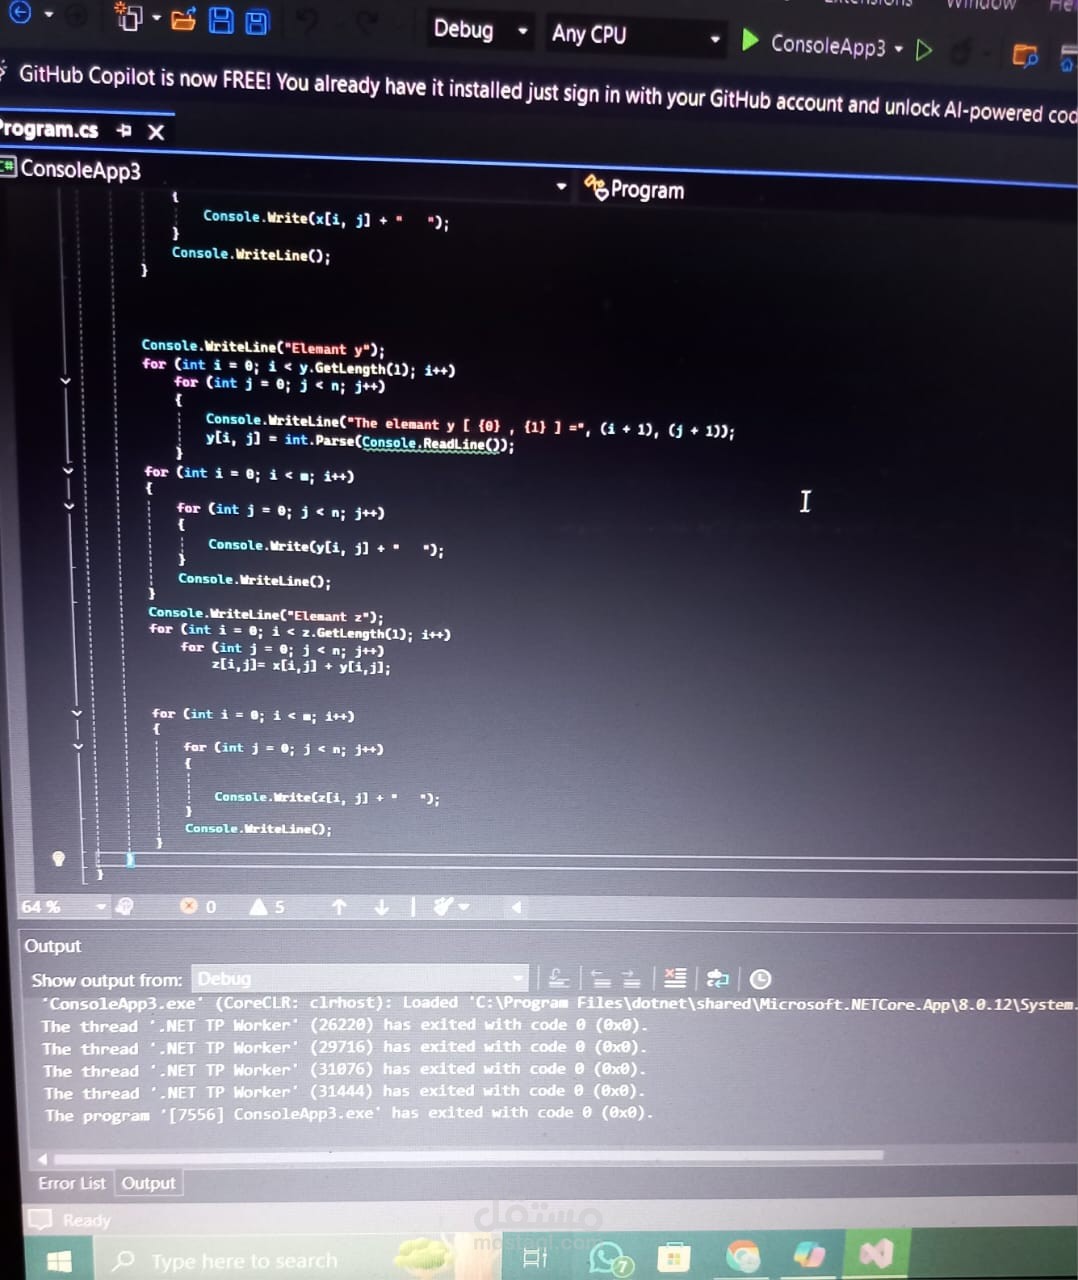Click the Console.WriteLine("Elemant z") code line

(x=265, y=614)
